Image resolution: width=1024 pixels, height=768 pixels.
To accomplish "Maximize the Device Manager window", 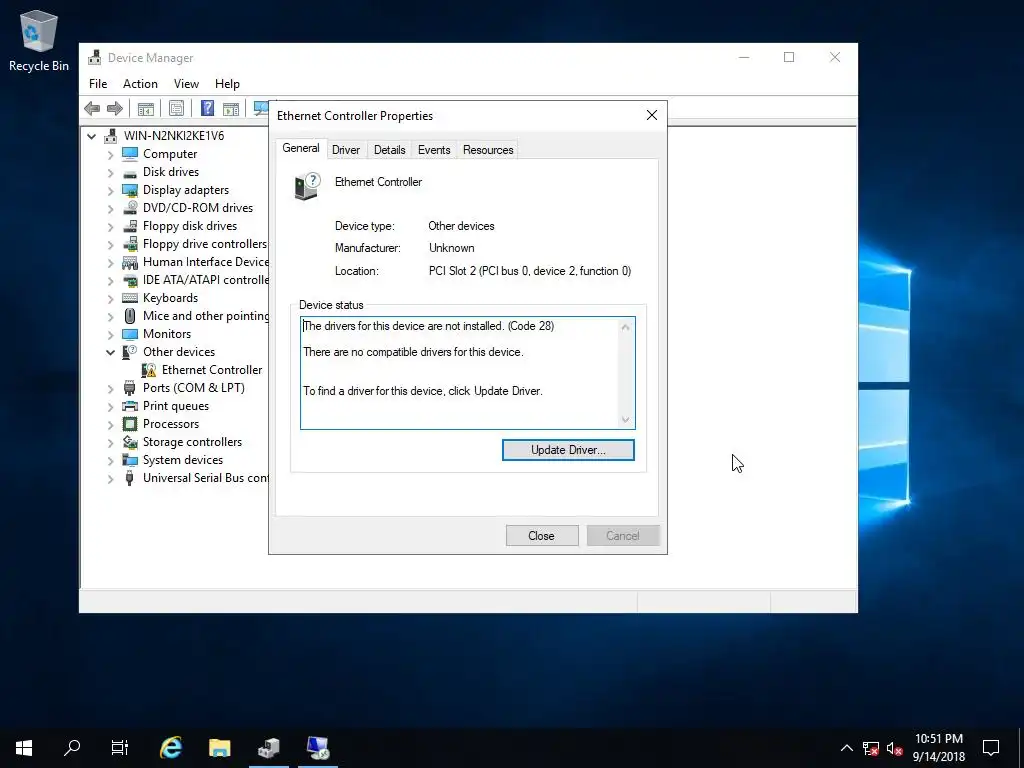I will 789,57.
